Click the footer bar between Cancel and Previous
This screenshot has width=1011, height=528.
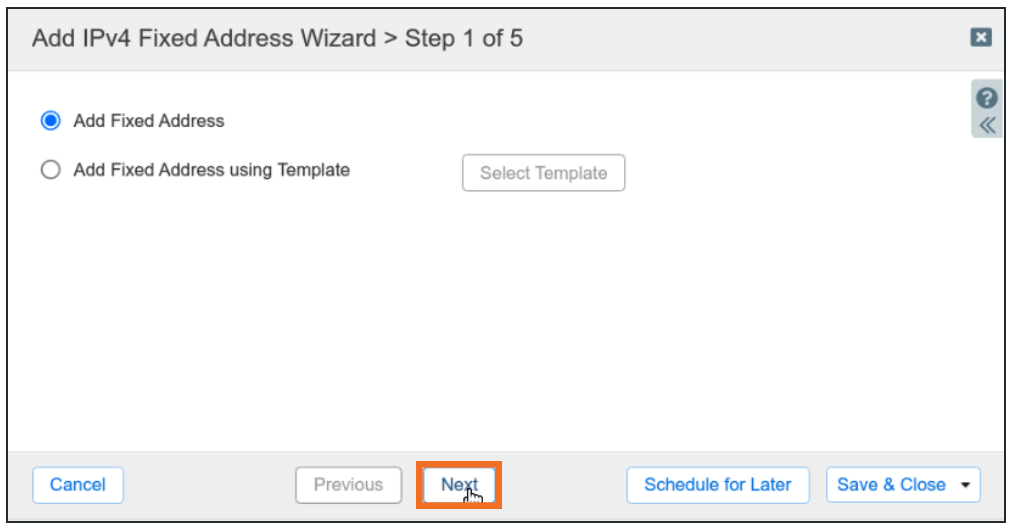[208, 485]
